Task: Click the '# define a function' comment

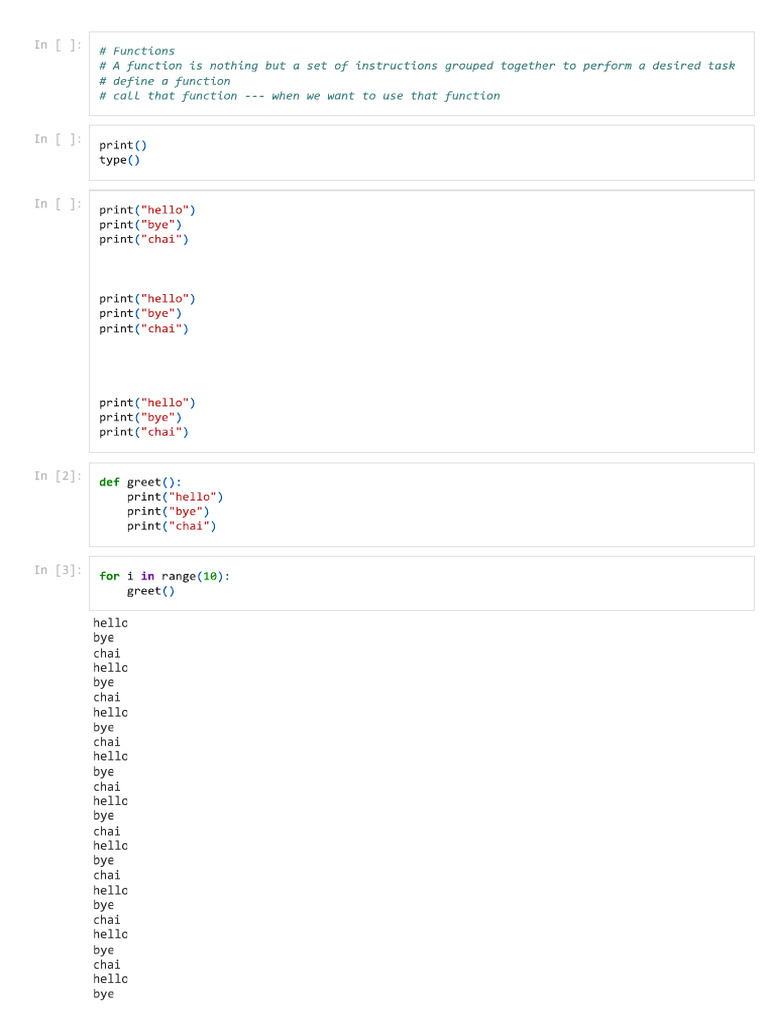Action: coord(165,81)
